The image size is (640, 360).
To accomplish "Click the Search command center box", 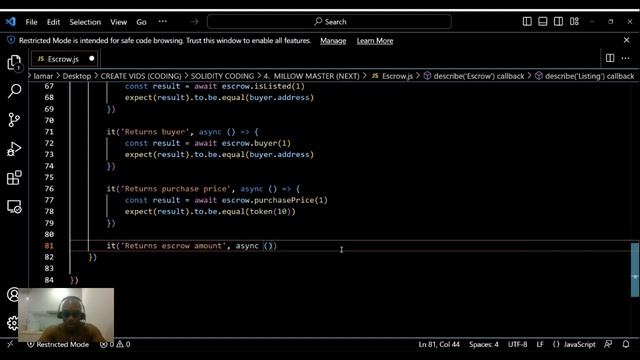I will [329, 22].
